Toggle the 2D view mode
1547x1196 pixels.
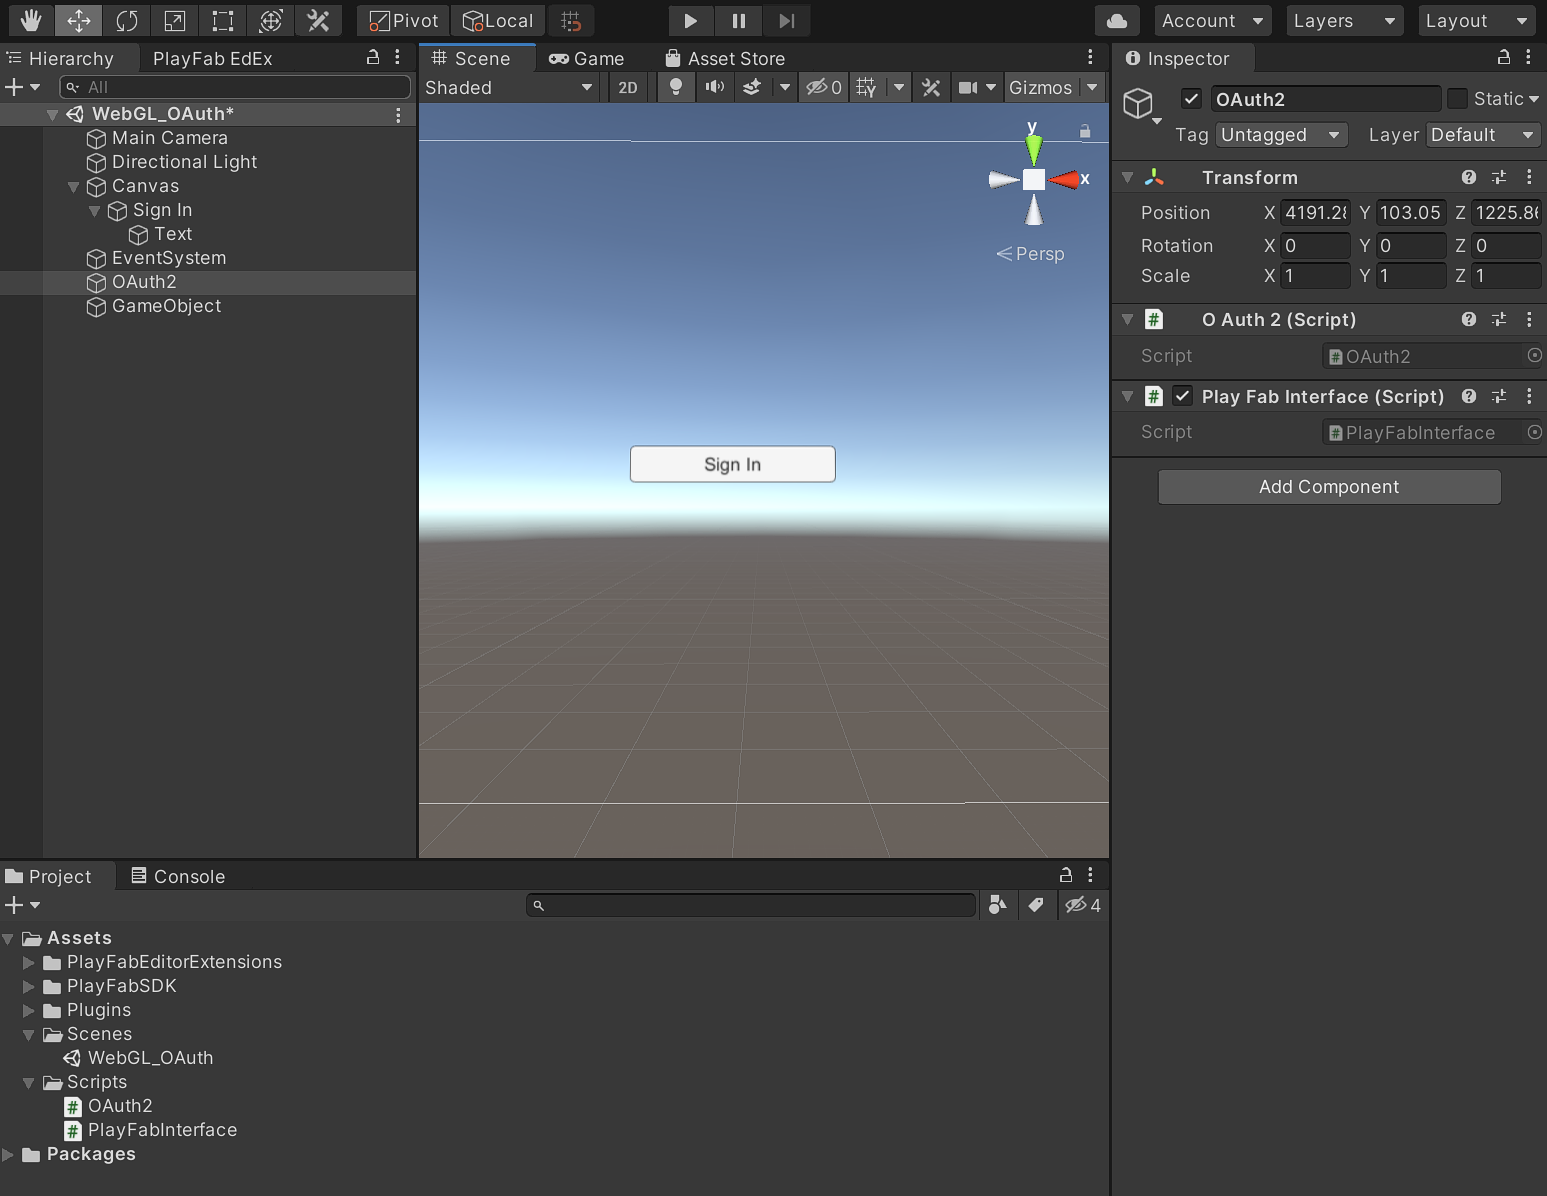pyautogui.click(x=628, y=87)
